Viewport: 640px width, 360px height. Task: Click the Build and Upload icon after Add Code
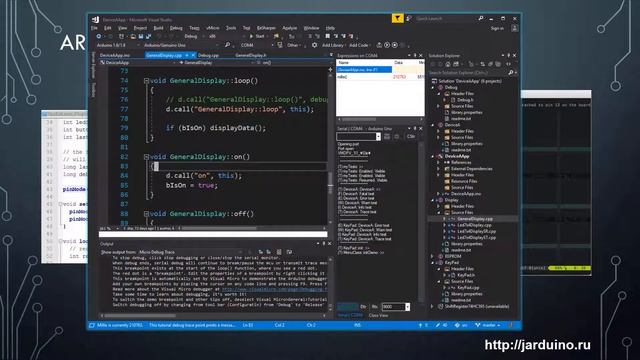click(x=379, y=45)
